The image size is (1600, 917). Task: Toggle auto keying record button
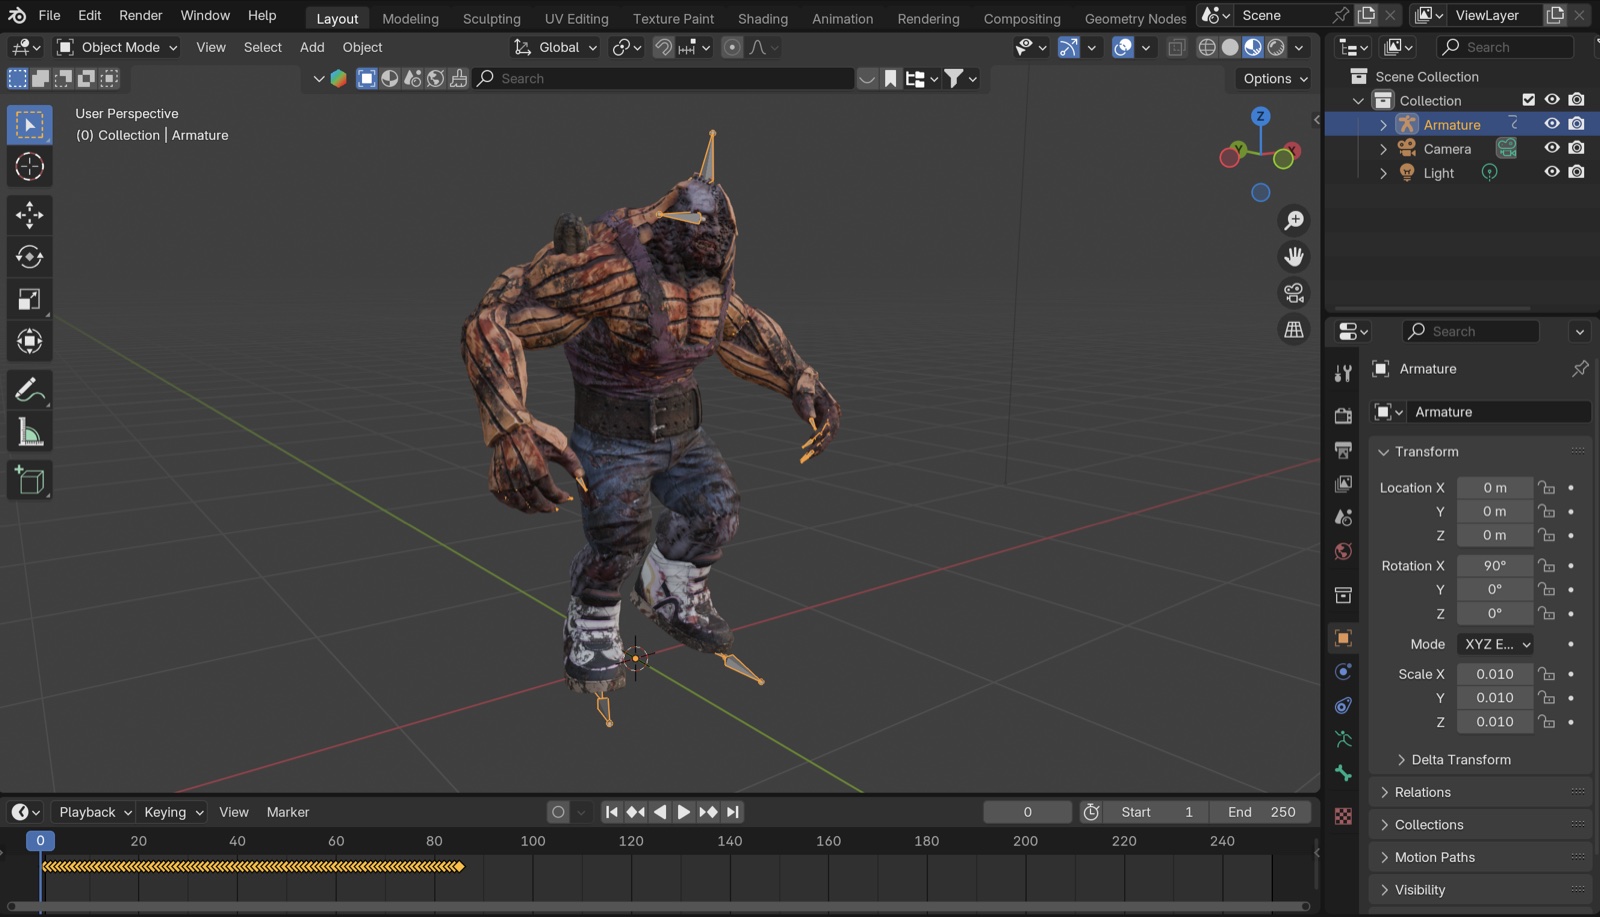(558, 812)
